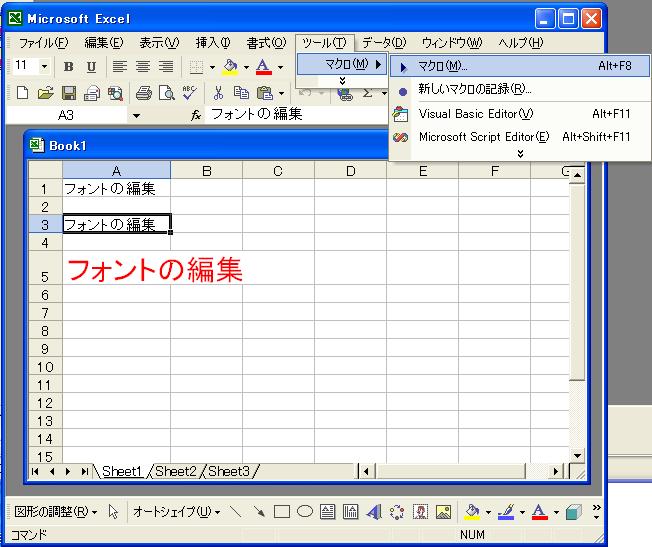Paste from clipboard icon
The height and width of the screenshot is (547, 652).
(x=264, y=93)
